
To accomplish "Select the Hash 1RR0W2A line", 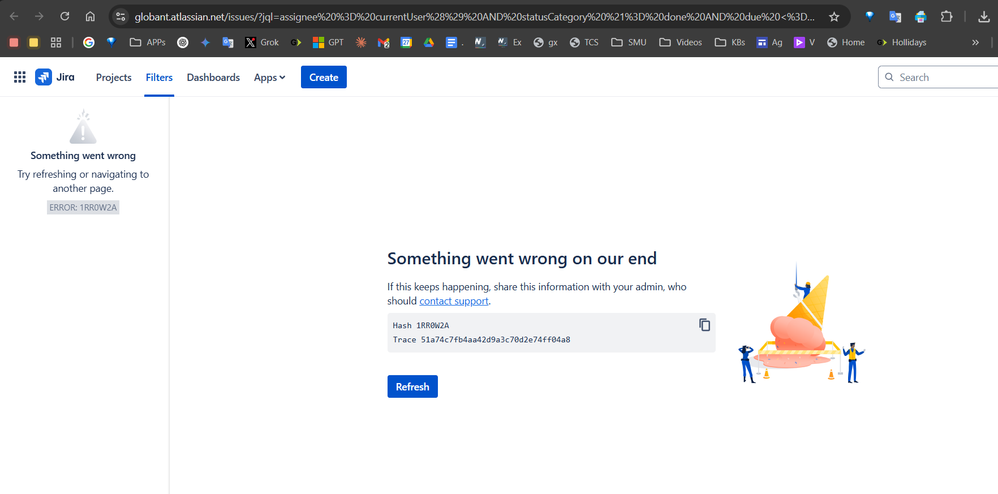I will coord(421,325).
